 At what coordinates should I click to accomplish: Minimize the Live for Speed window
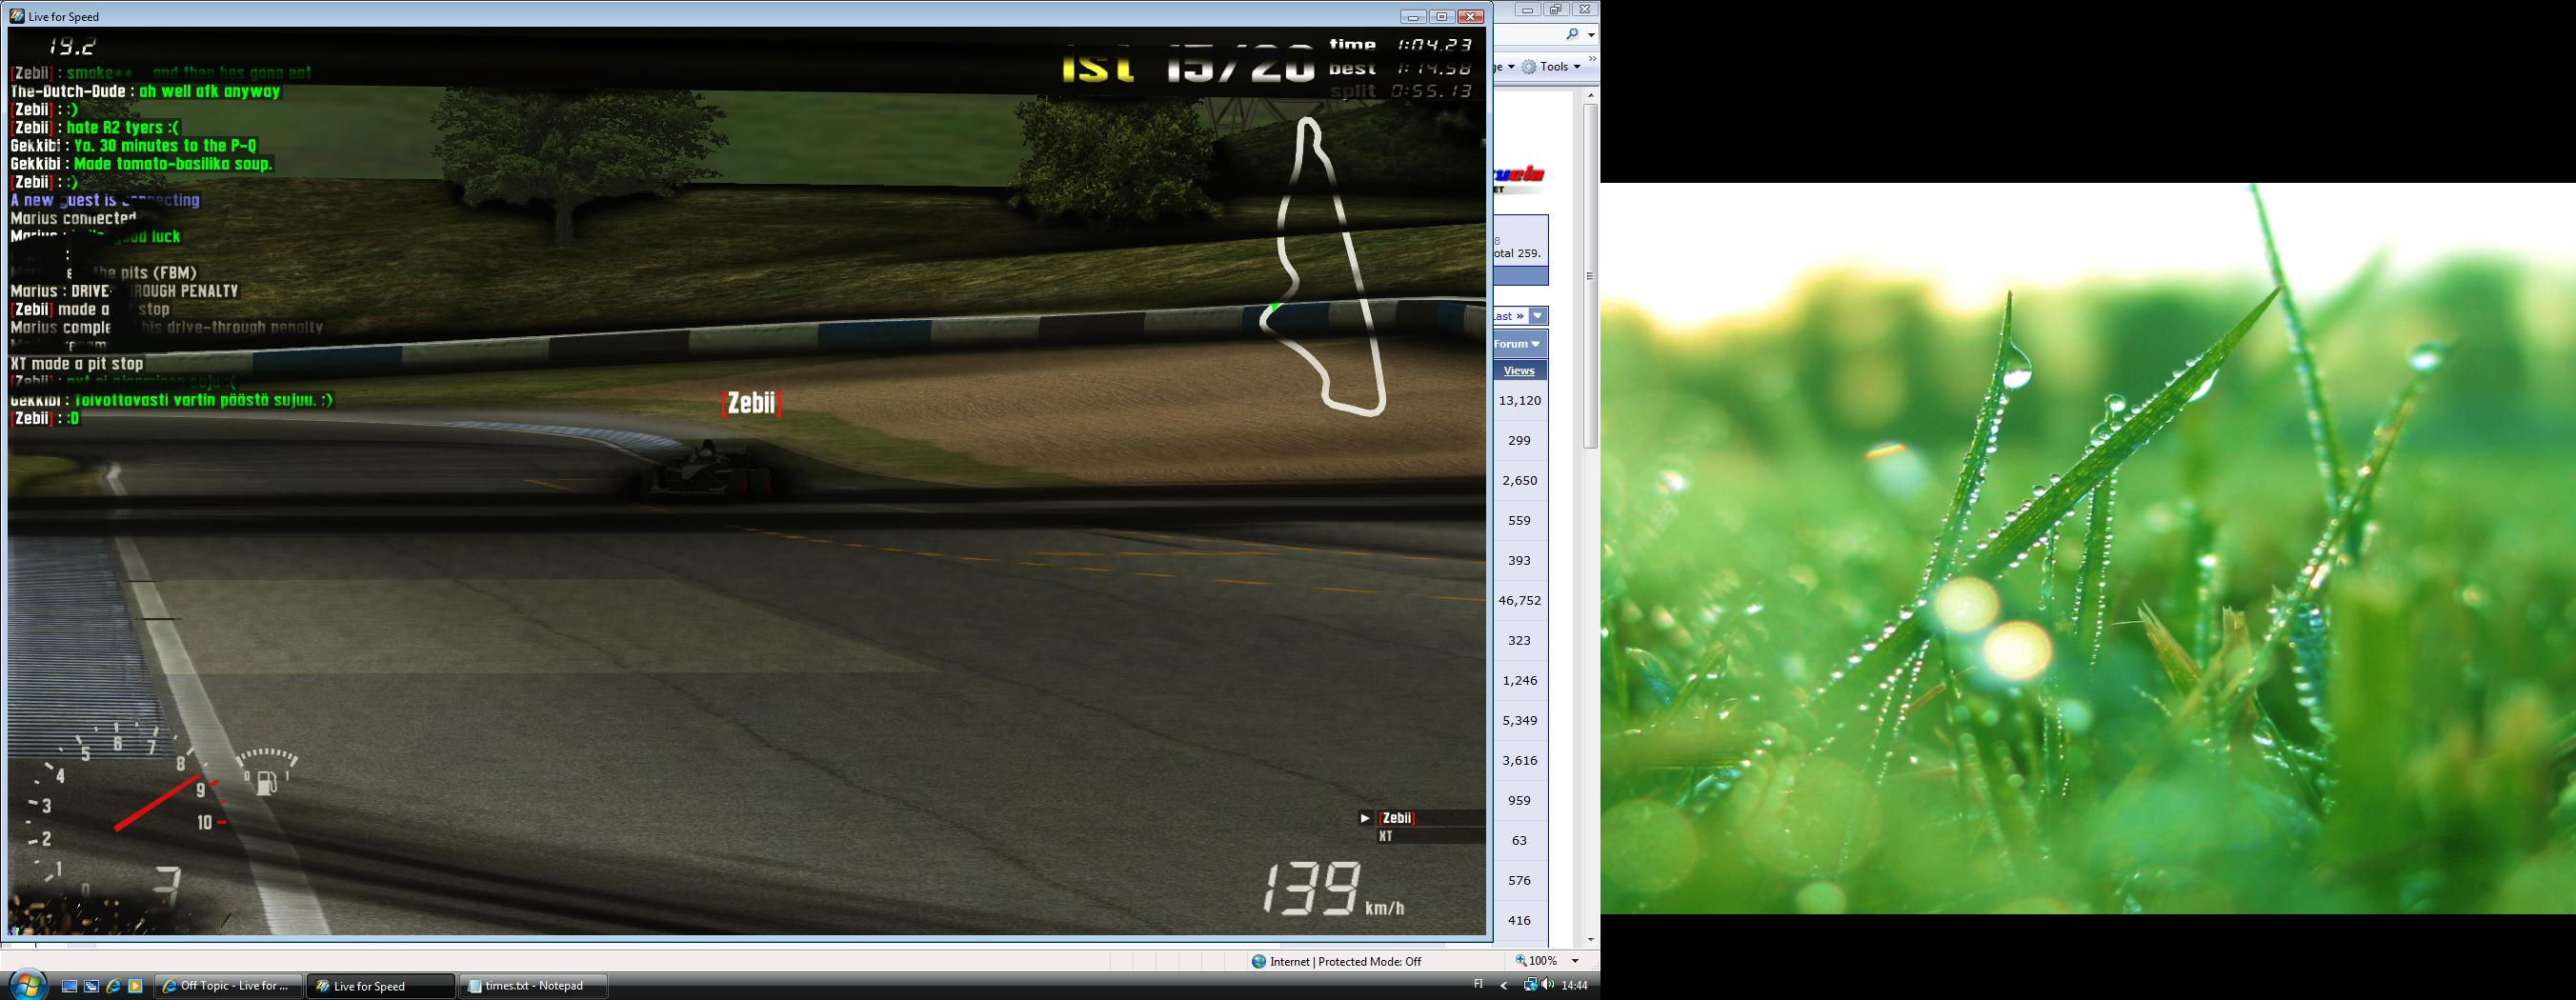(x=1413, y=16)
